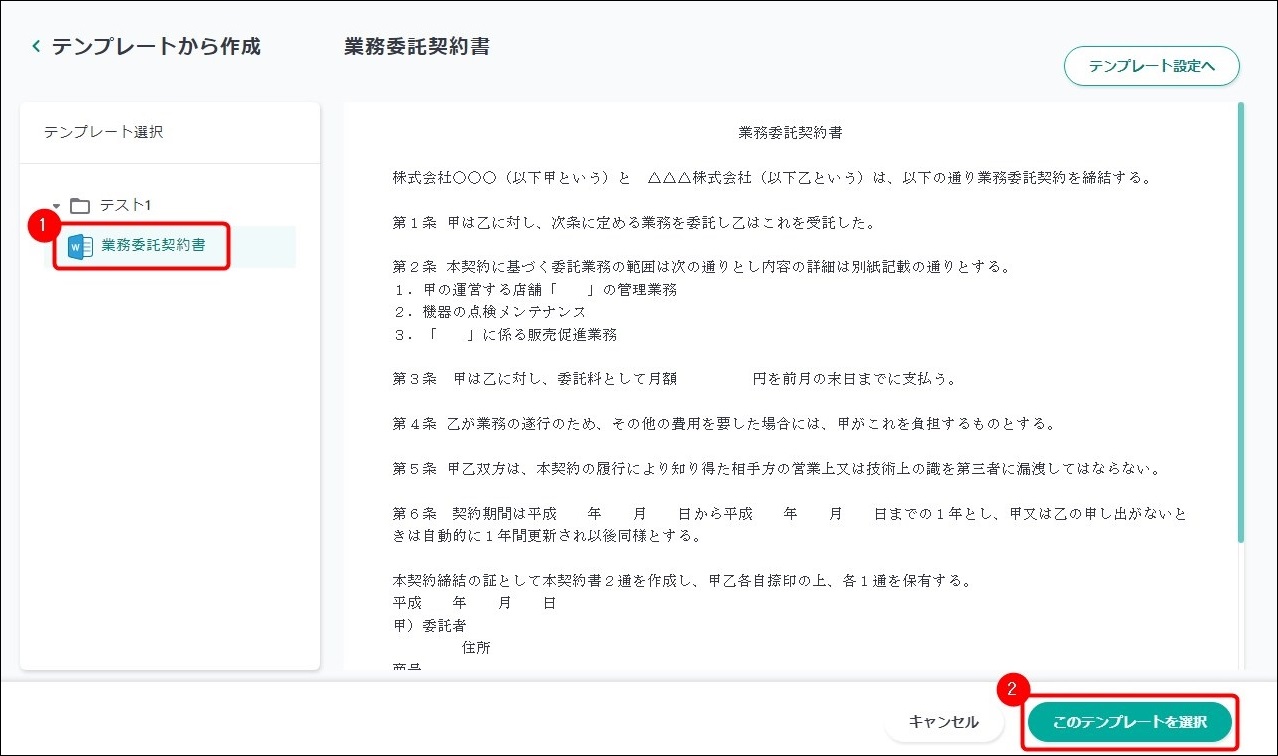Click the centered 業務委託契約書 title in the preview

click(790, 132)
